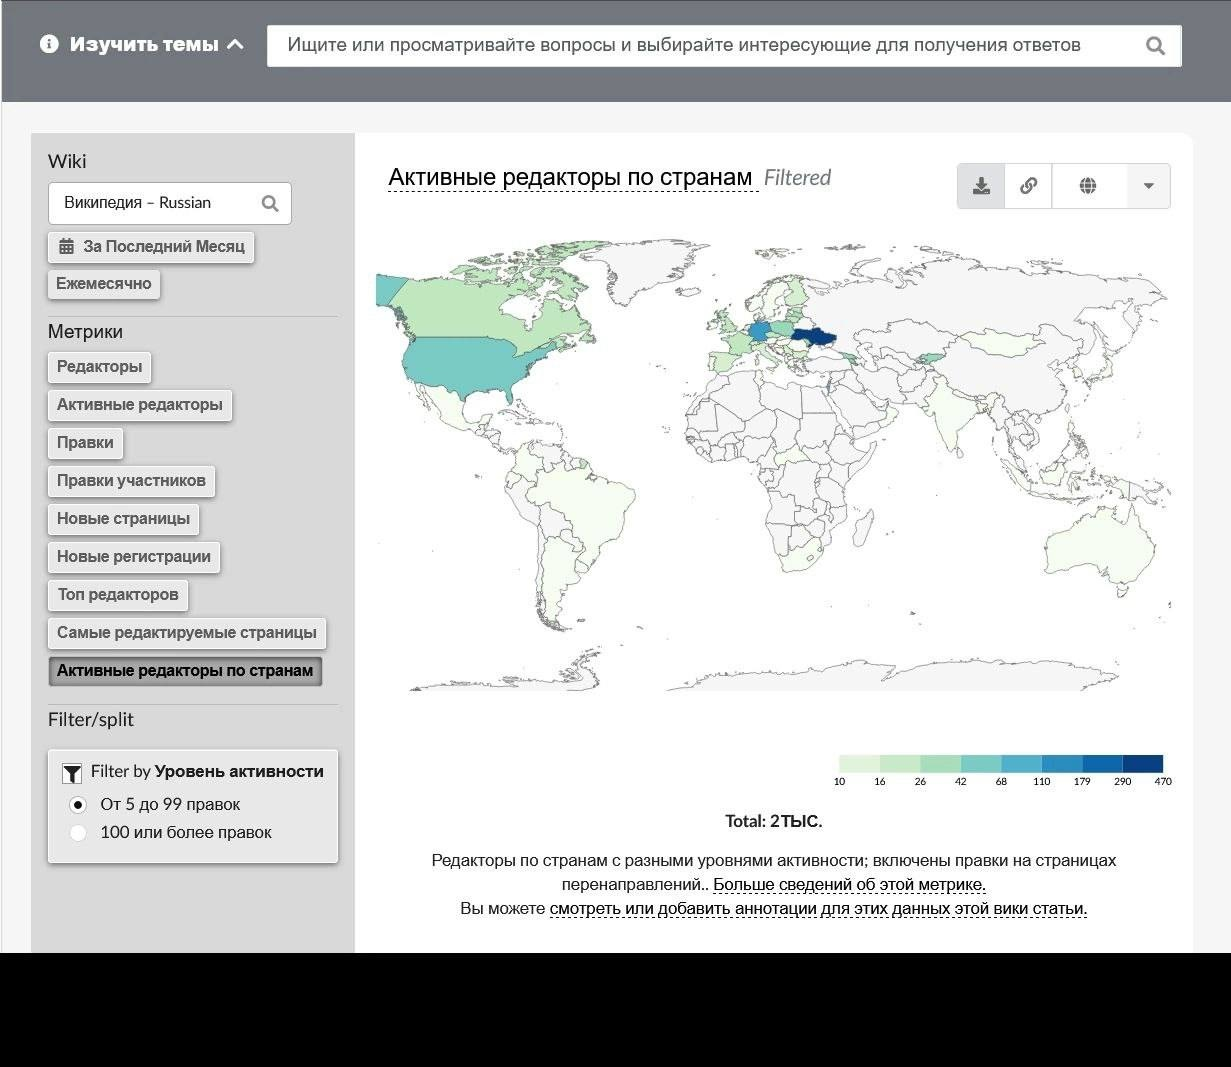Open the Ежемесячно granularity selector

[104, 284]
